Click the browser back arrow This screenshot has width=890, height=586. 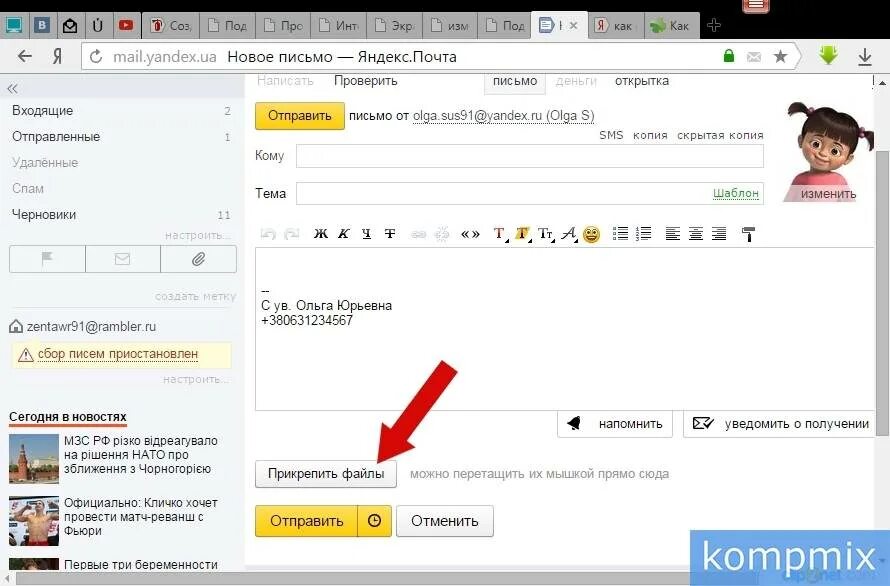pyautogui.click(x=25, y=56)
